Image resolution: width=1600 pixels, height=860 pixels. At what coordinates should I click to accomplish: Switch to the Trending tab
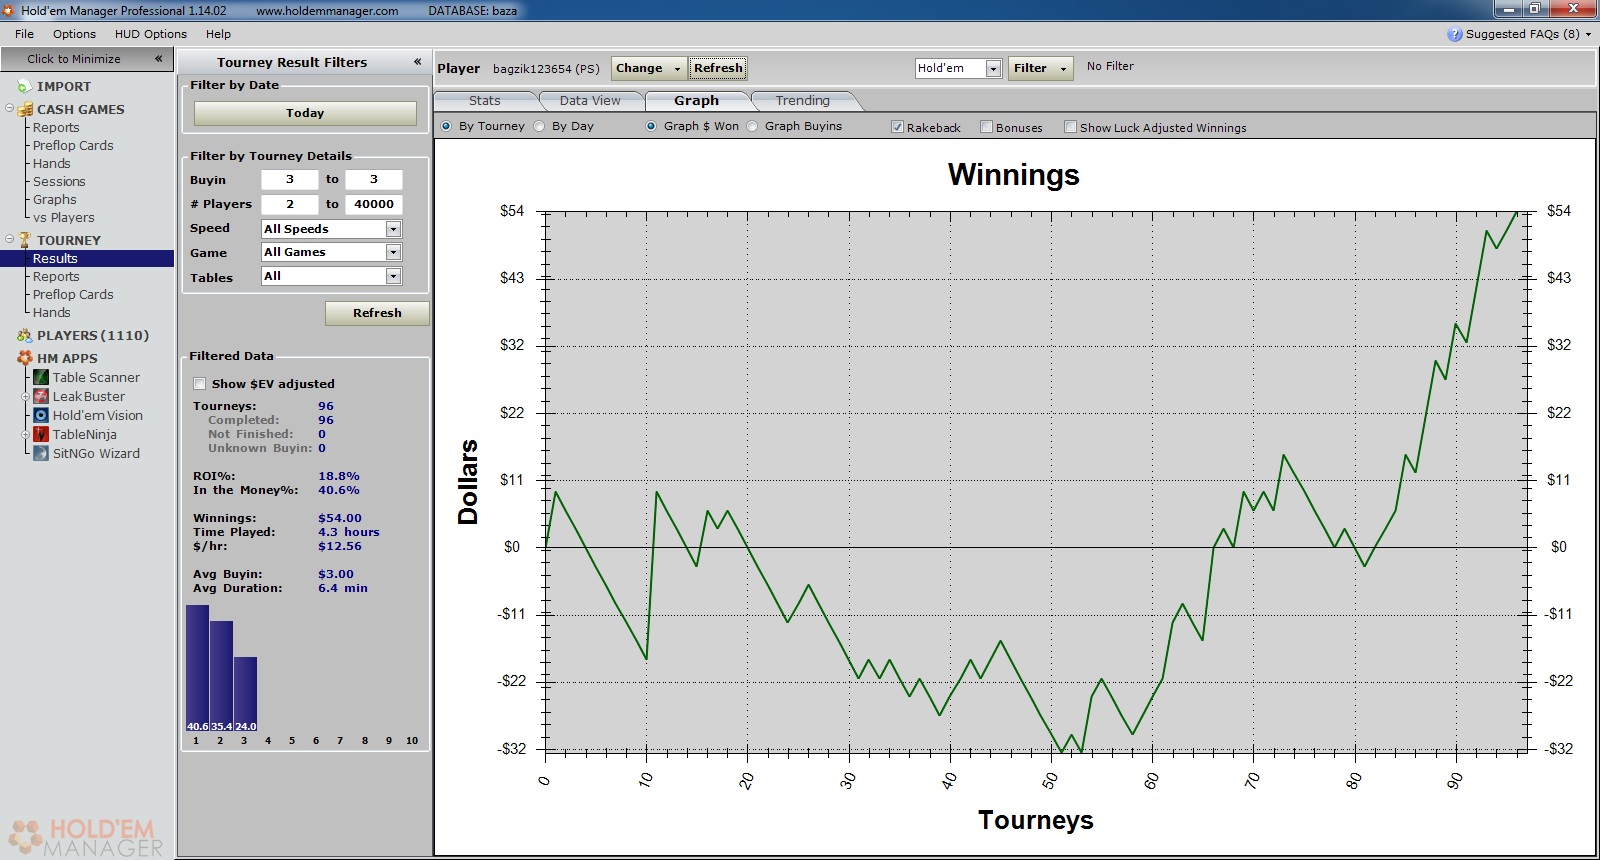pyautogui.click(x=802, y=101)
